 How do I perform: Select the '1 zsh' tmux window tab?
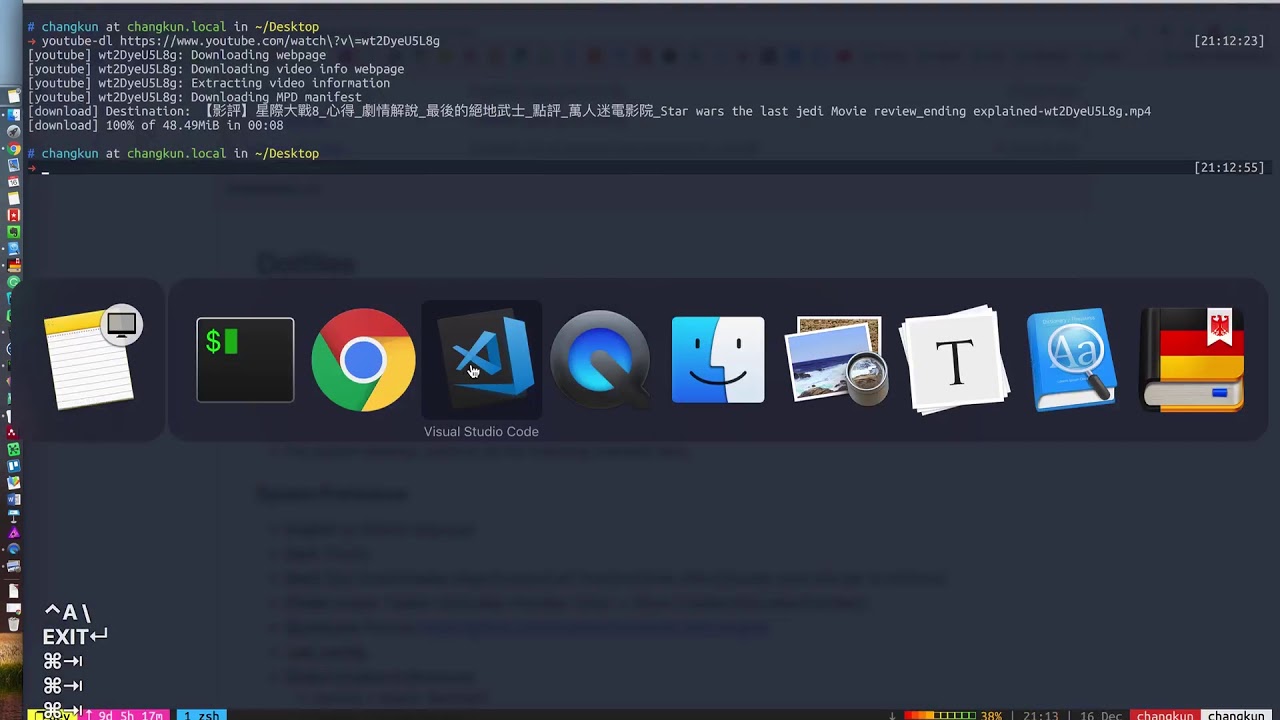pyautogui.click(x=202, y=715)
